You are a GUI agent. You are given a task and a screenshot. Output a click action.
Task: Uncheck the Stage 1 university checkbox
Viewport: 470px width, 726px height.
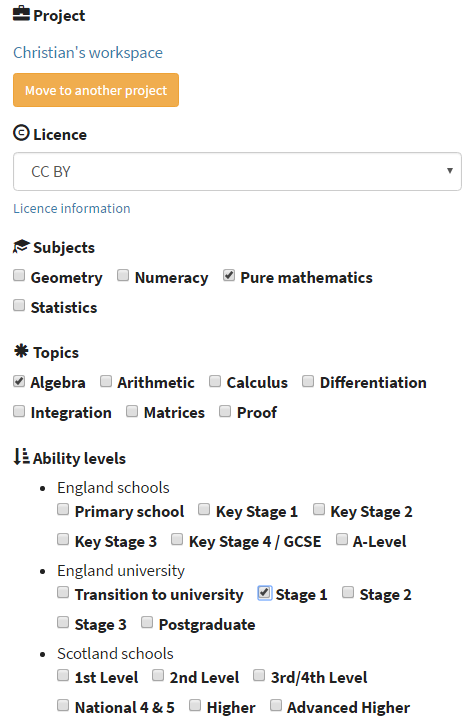point(264,593)
